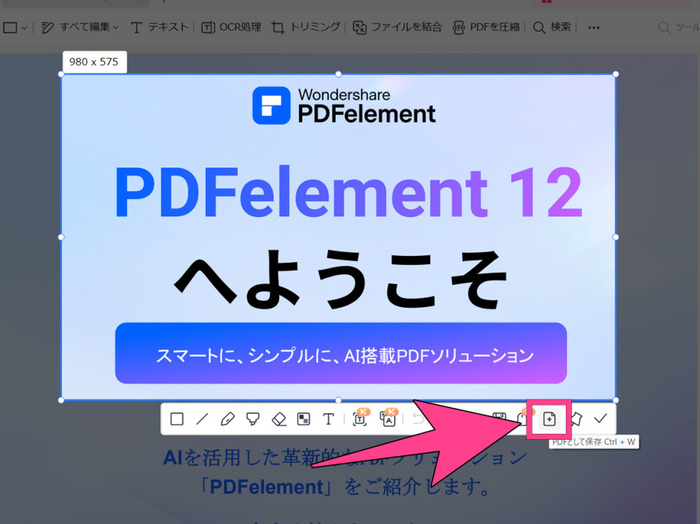Click ファイルを結合 to combine files
This screenshot has width=700, height=524.
[x=397, y=28]
